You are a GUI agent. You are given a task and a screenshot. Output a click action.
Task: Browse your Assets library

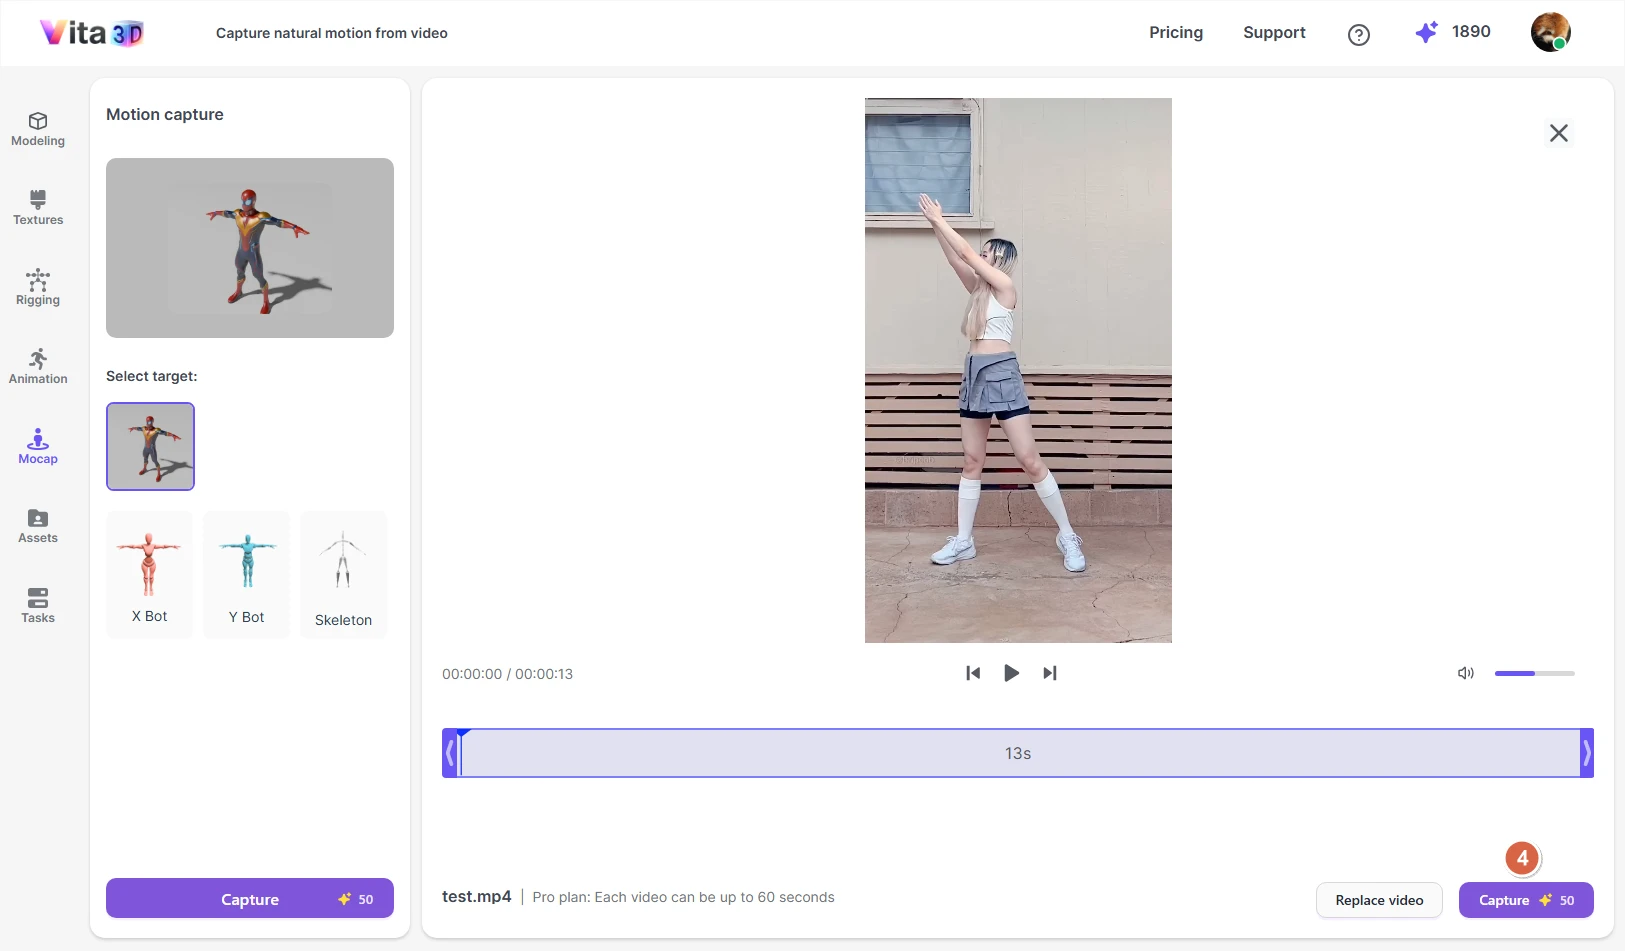(37, 526)
